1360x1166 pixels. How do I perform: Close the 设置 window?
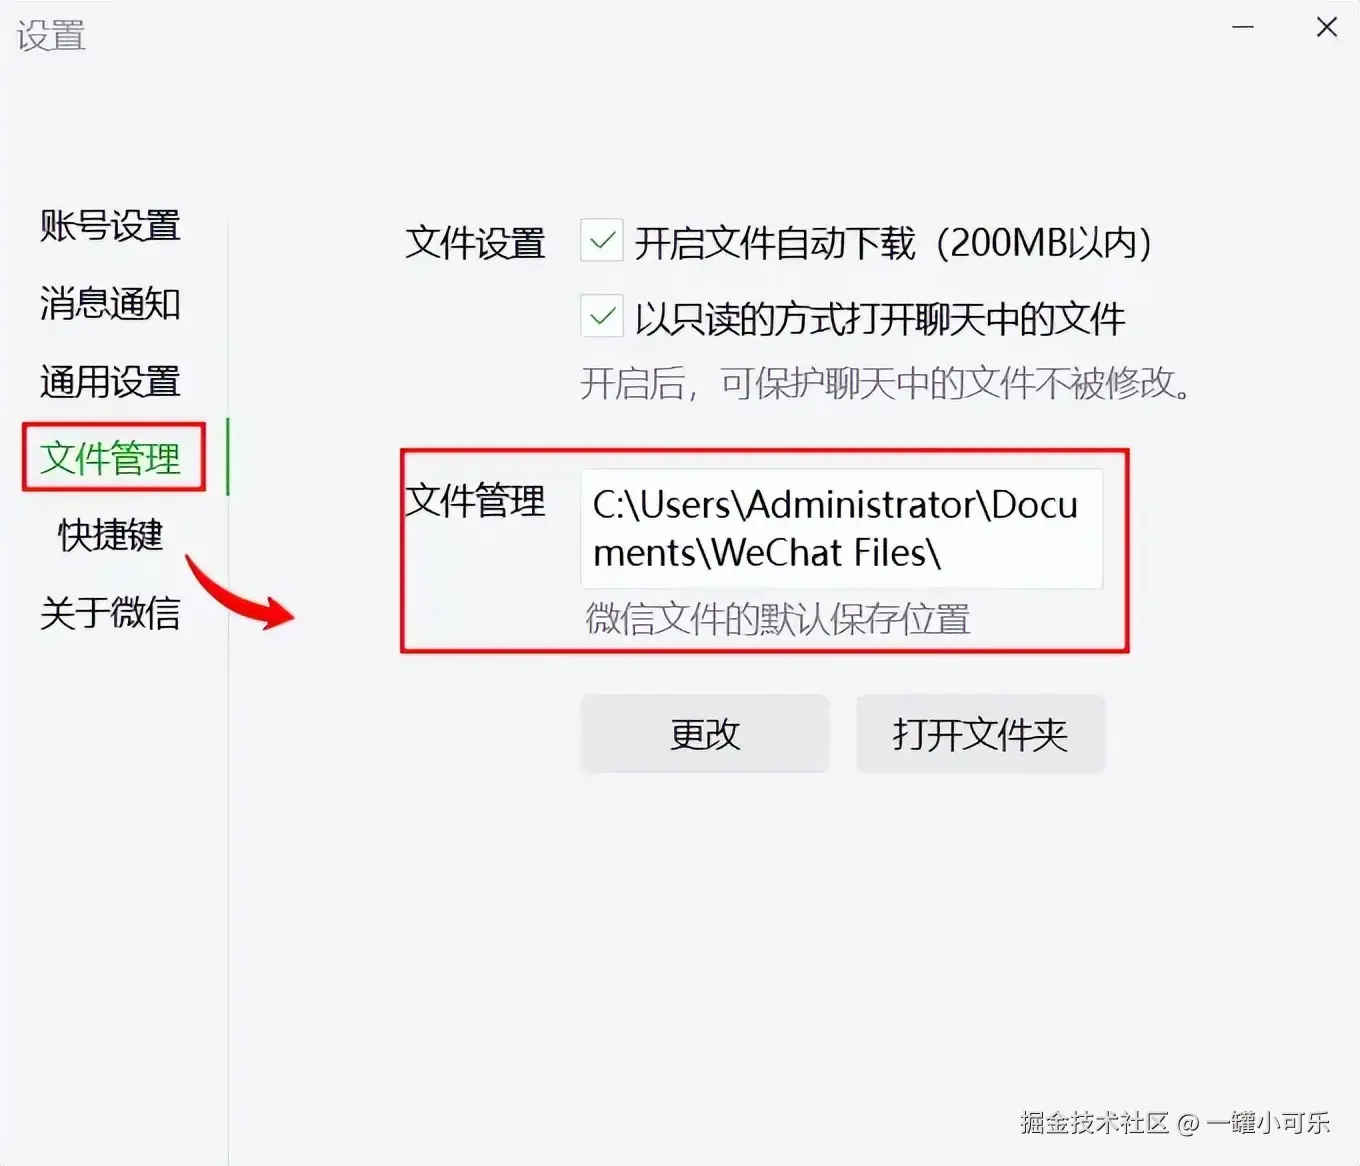[x=1327, y=27]
